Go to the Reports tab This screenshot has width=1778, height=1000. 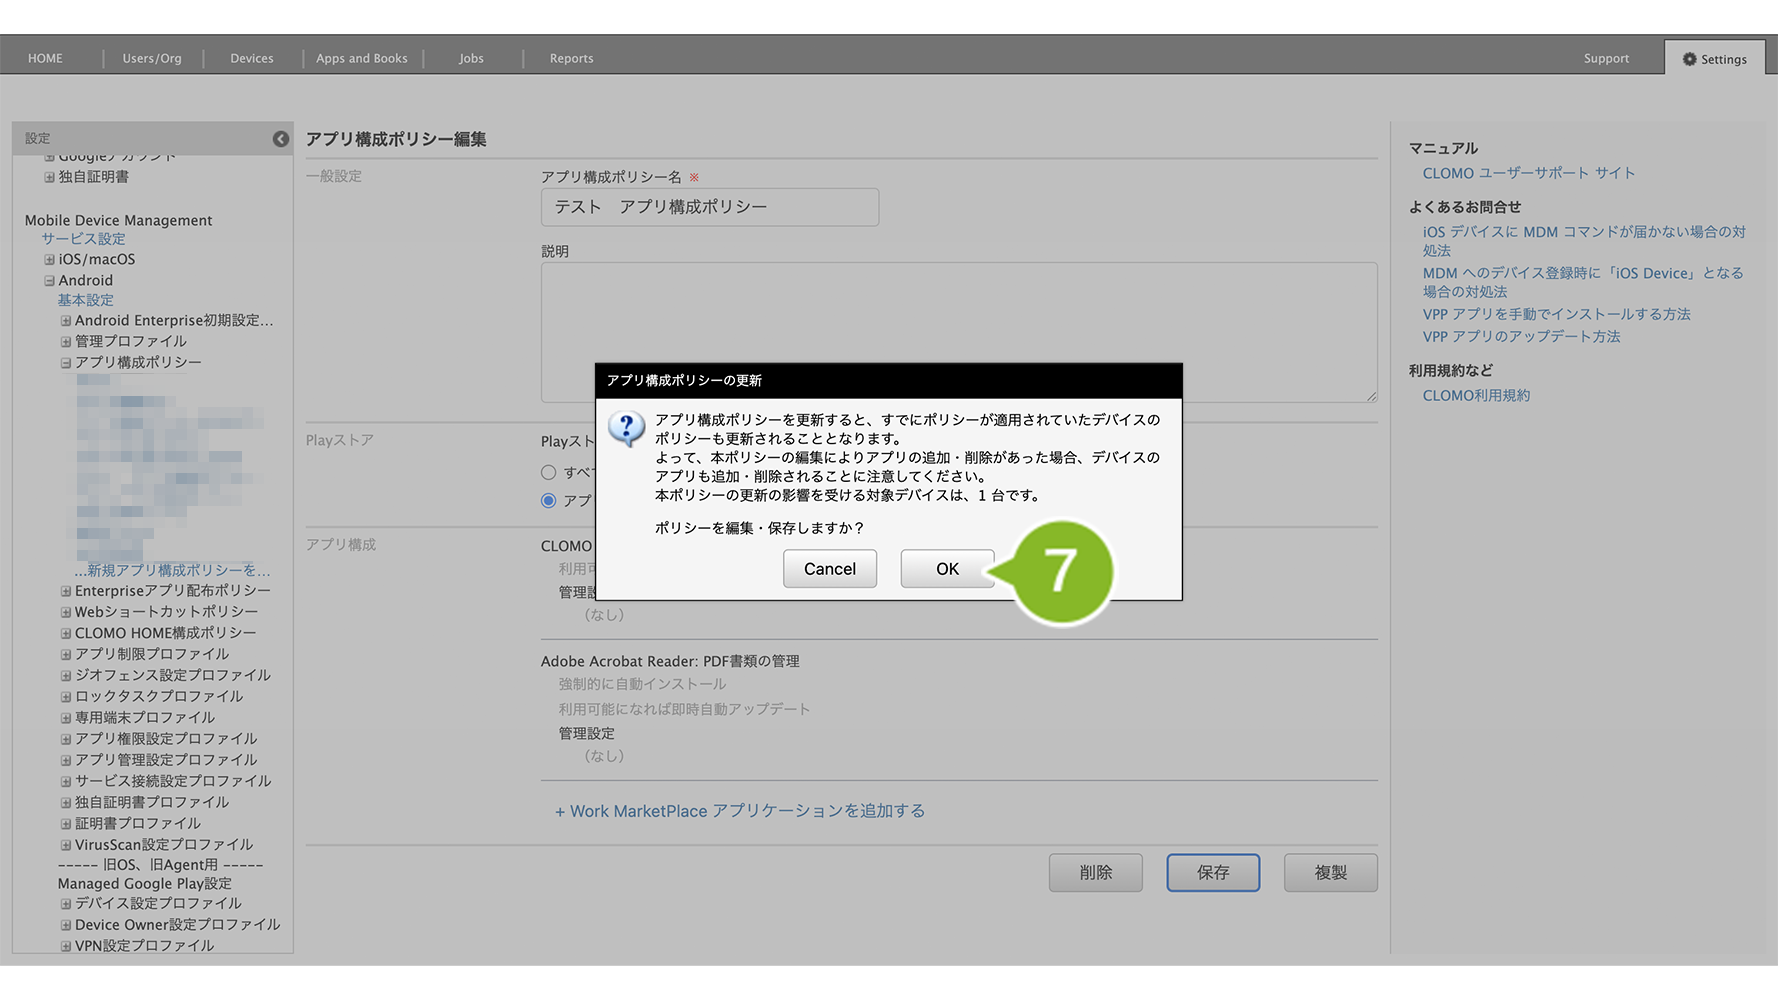click(x=571, y=59)
